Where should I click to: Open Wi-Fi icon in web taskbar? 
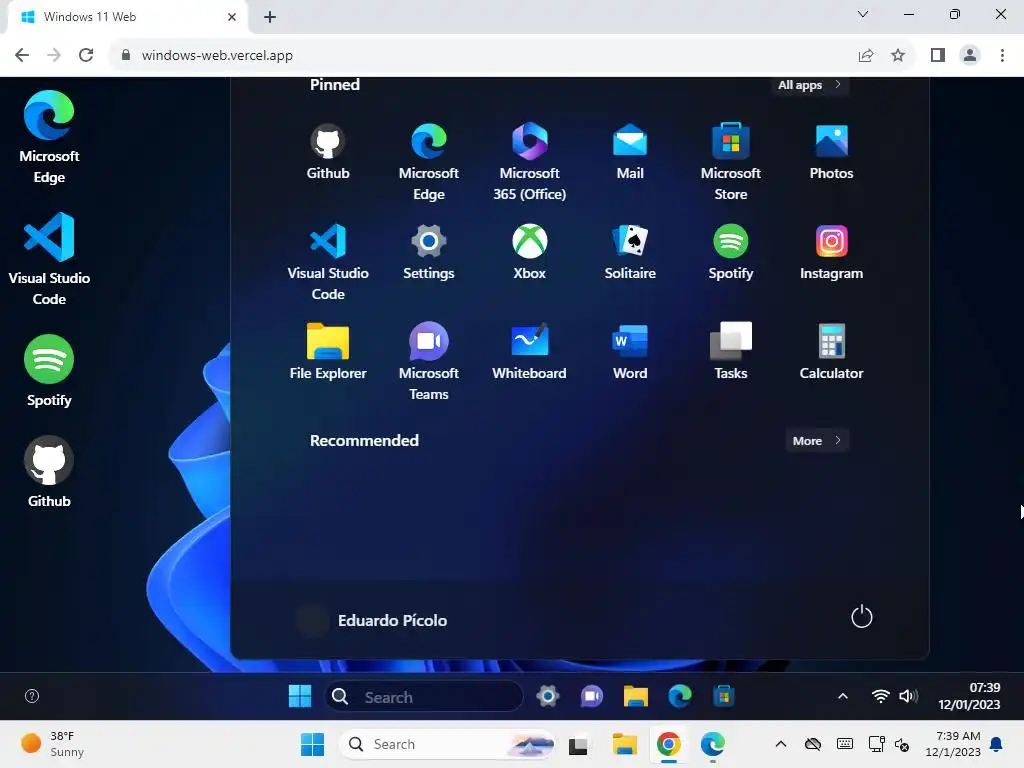click(880, 696)
